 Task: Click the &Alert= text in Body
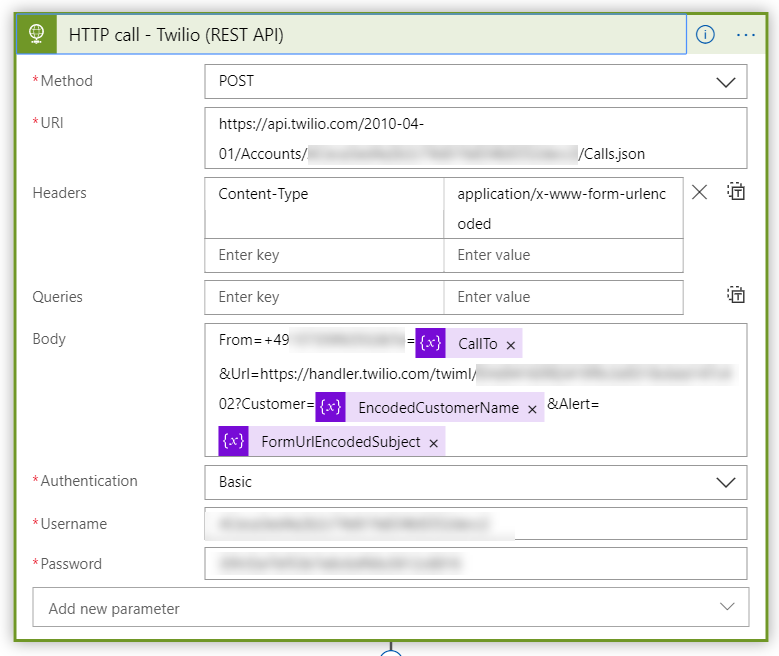click(573, 404)
